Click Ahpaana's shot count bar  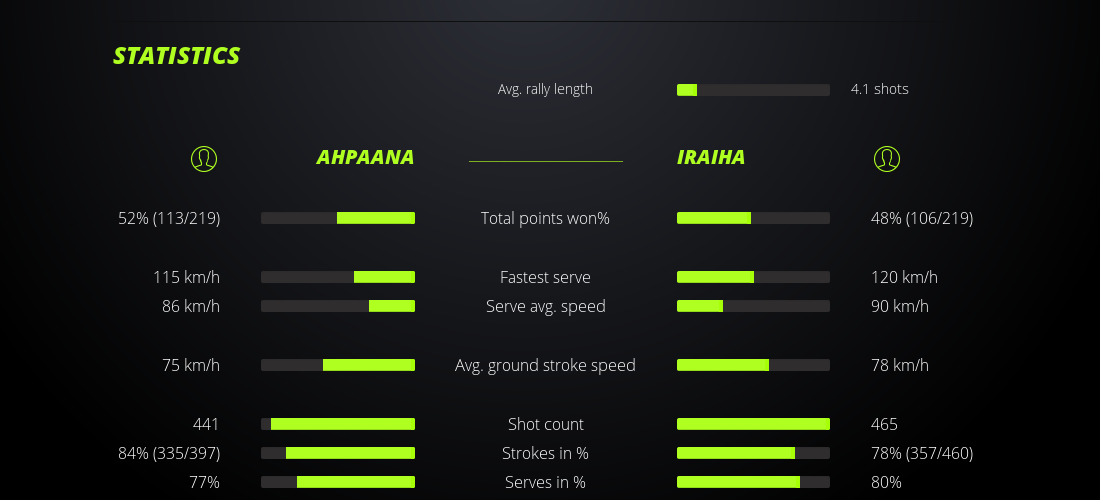point(338,424)
